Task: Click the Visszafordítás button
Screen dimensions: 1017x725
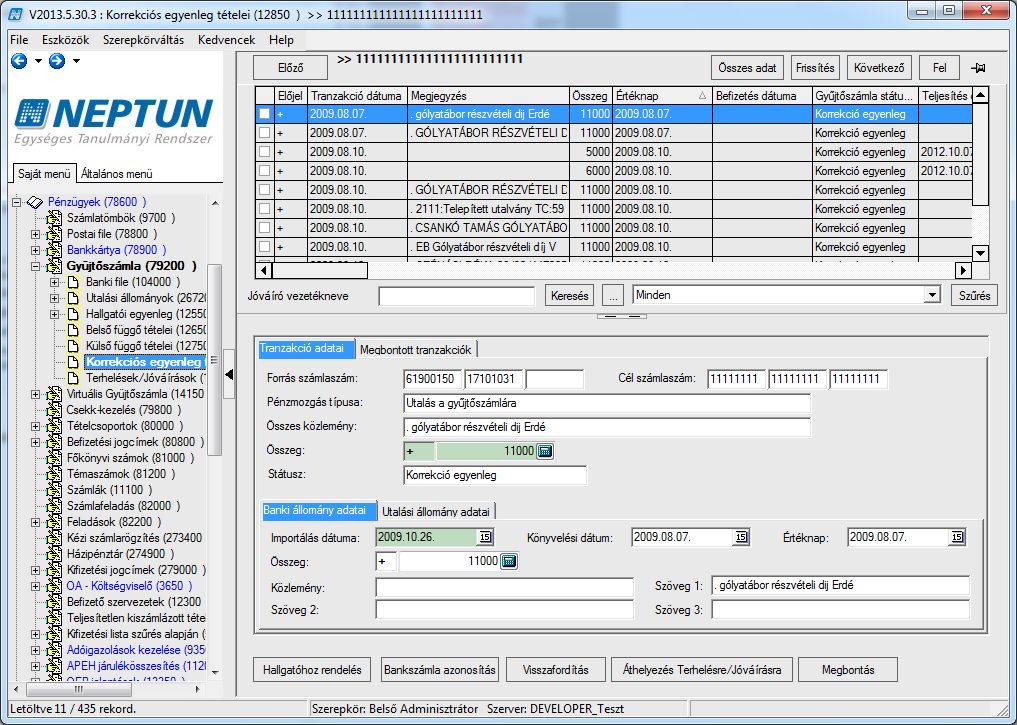Action: (x=556, y=670)
